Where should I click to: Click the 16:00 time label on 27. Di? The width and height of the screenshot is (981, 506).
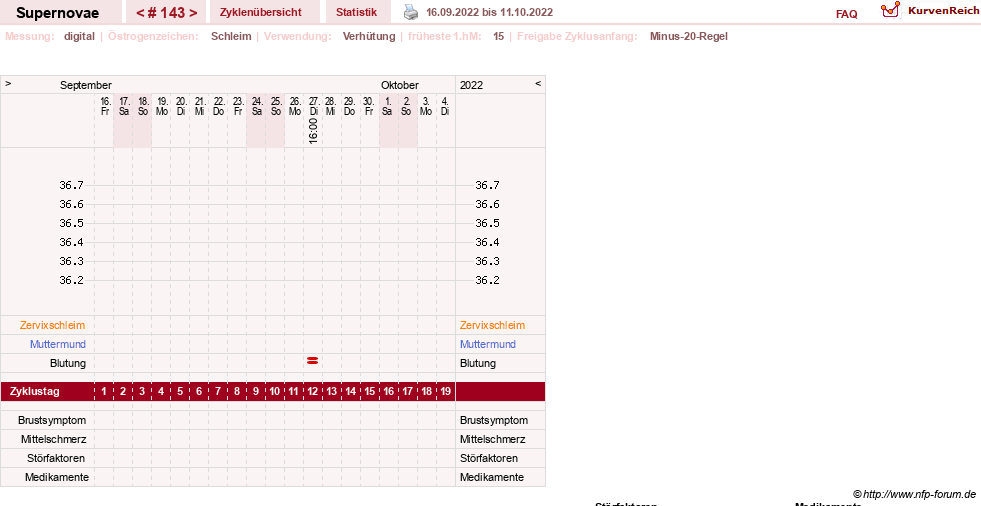tap(313, 131)
